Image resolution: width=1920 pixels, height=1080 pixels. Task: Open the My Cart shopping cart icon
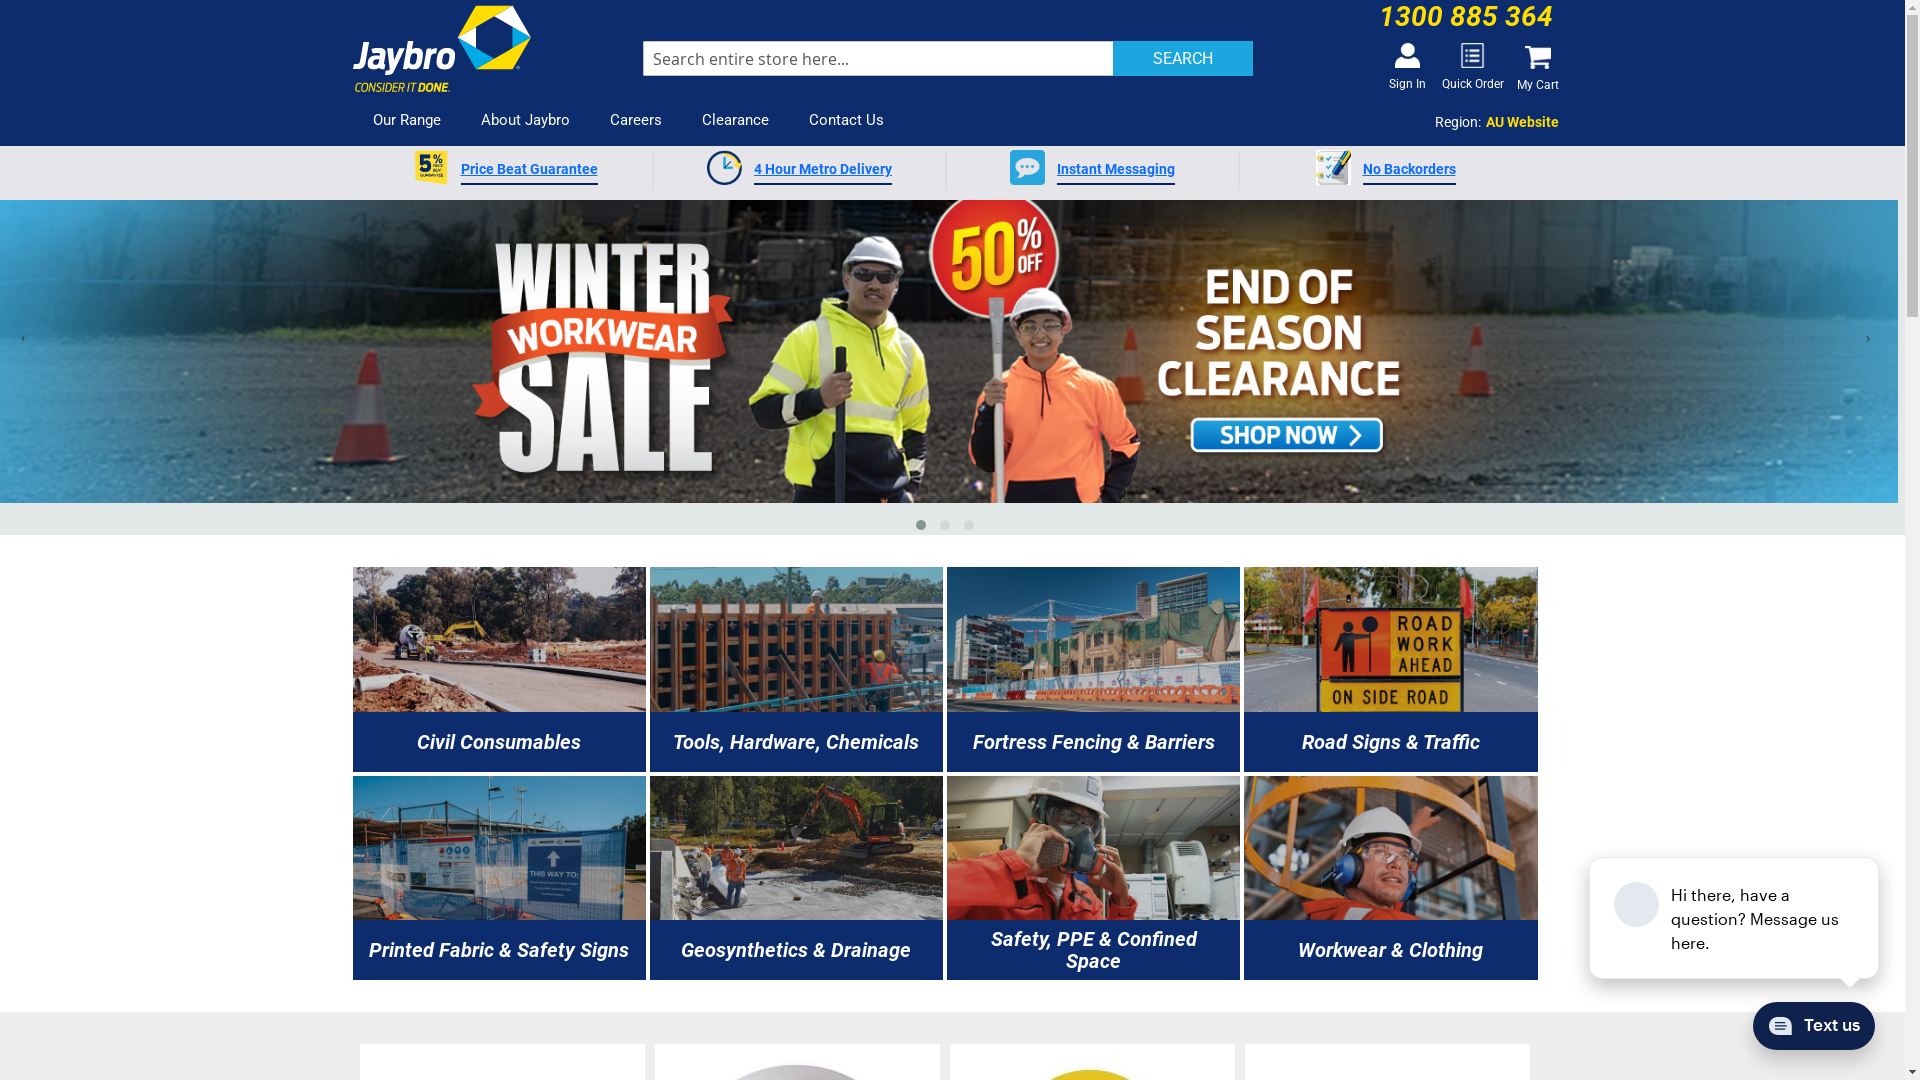pos(1537,57)
